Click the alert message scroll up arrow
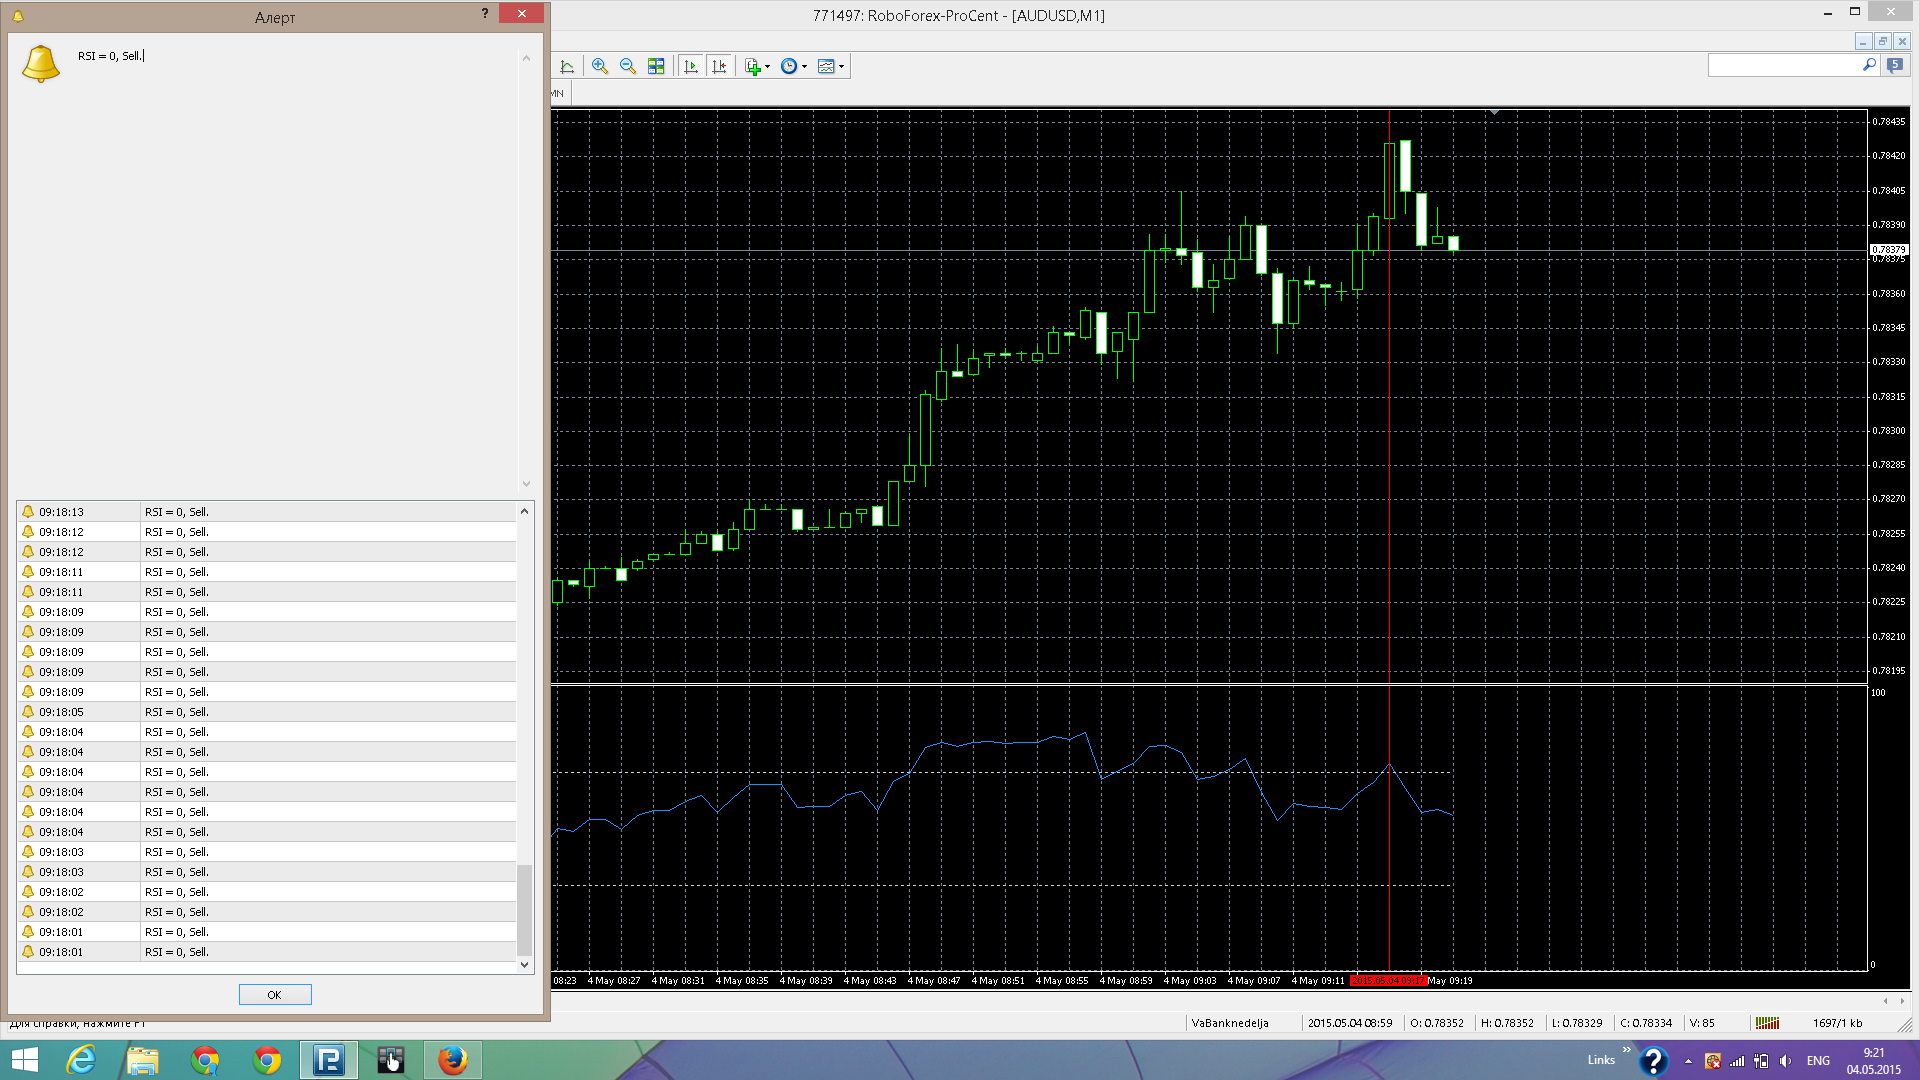Viewport: 1920px width, 1080px height. (x=526, y=58)
